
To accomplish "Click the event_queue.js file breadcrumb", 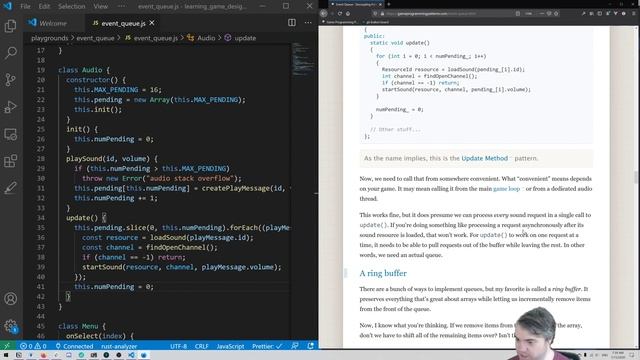I will [x=151, y=38].
